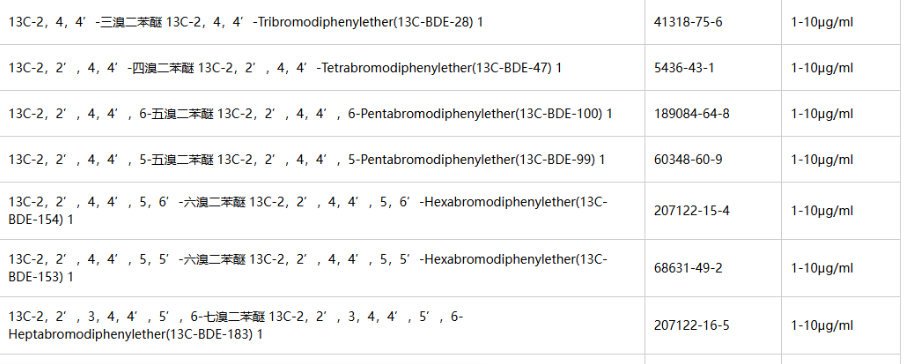Click concentration cell in the BDE-100 row
The width and height of the screenshot is (904, 364).
click(x=822, y=114)
